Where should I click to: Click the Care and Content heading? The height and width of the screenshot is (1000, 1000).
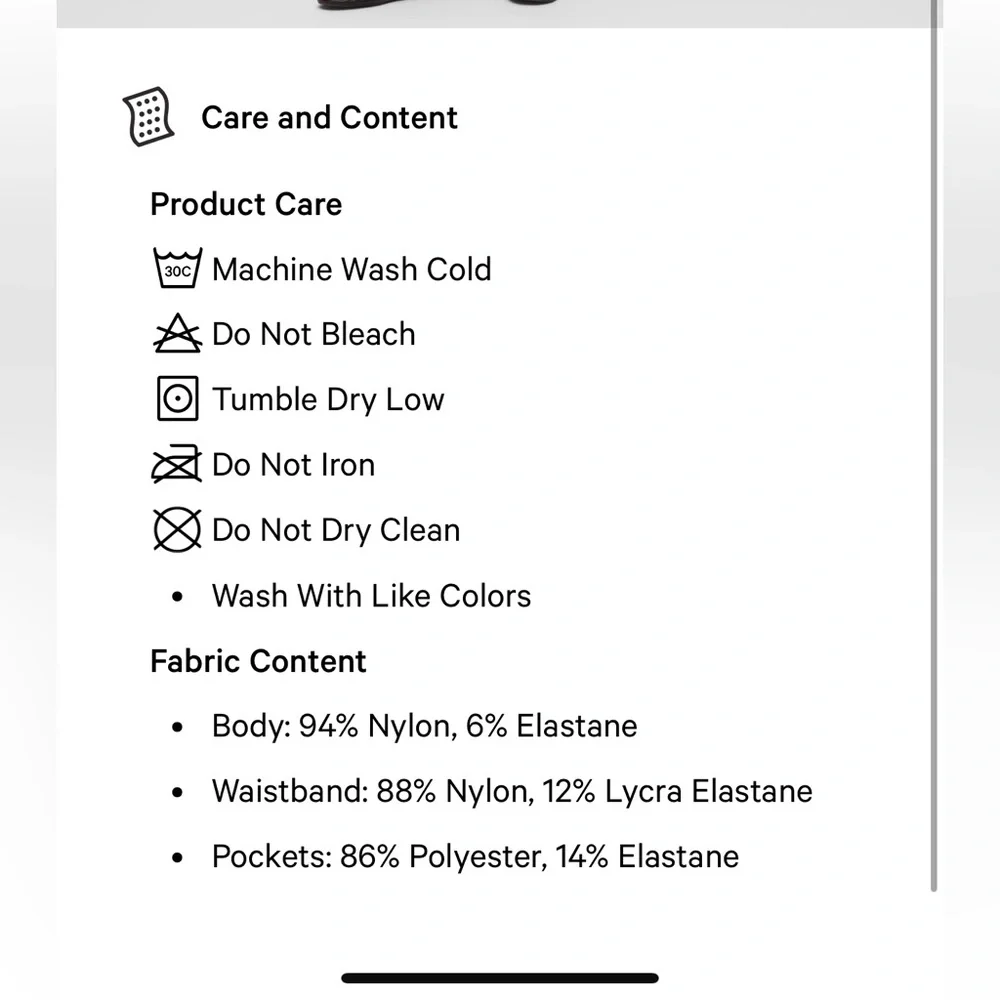pos(329,118)
